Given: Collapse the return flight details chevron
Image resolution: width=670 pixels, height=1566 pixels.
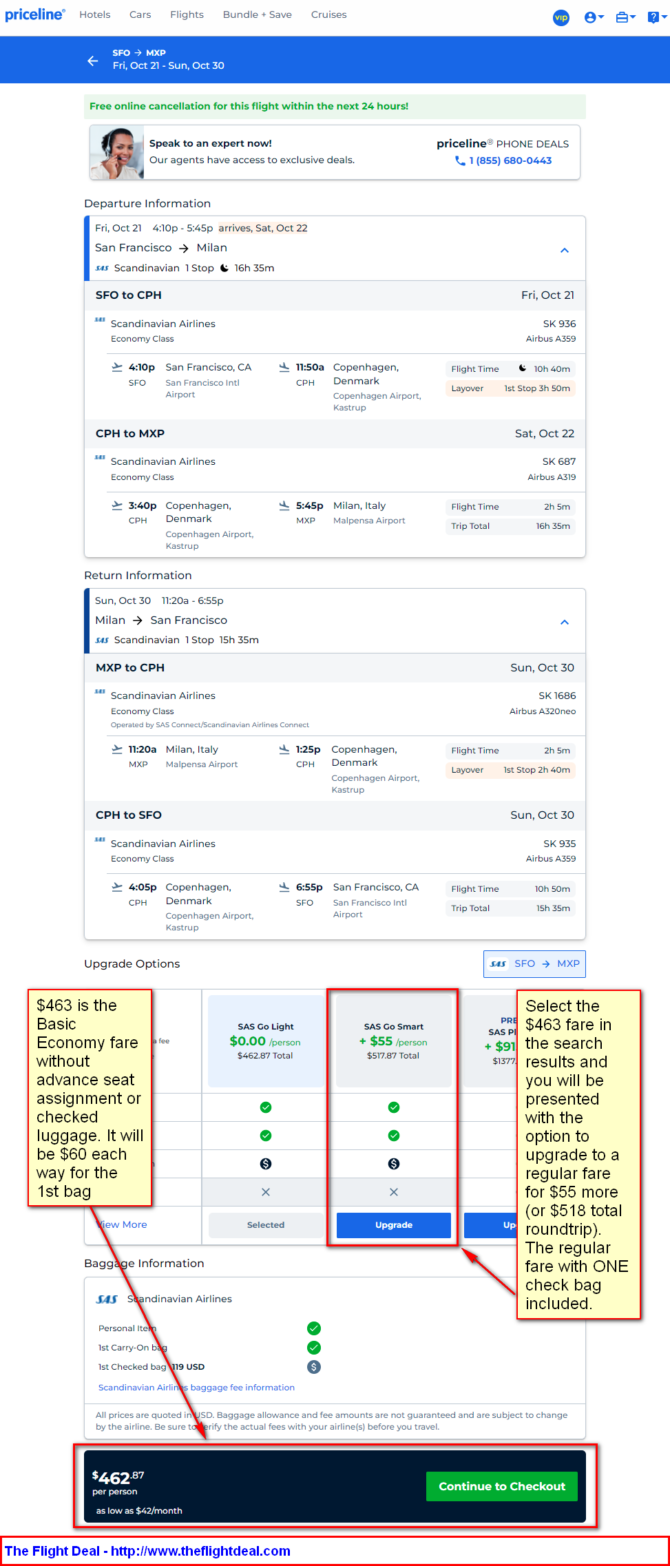Looking at the screenshot, I should [x=564, y=622].
